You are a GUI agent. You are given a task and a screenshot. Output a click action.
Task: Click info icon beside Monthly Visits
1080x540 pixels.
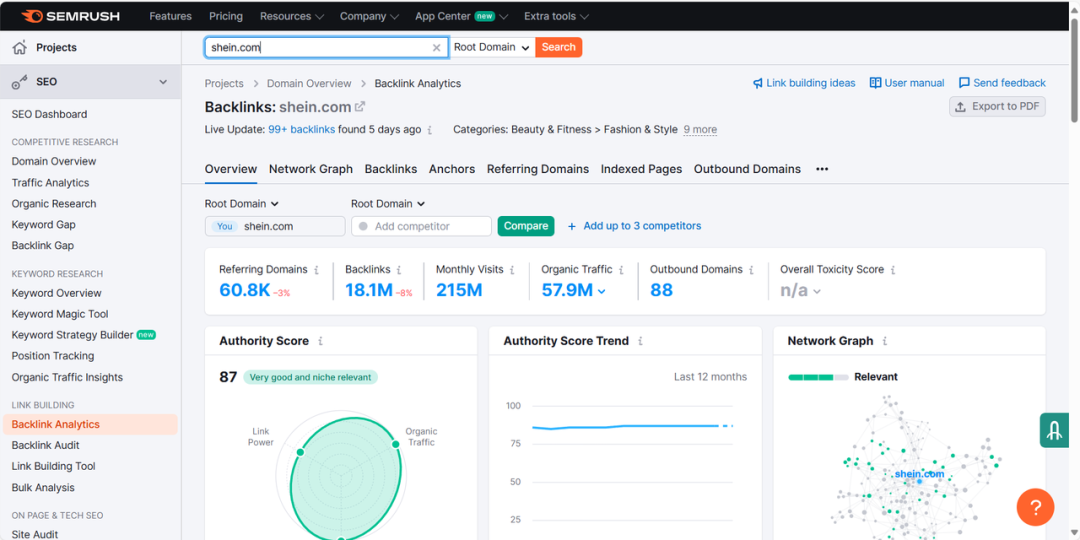pos(512,270)
